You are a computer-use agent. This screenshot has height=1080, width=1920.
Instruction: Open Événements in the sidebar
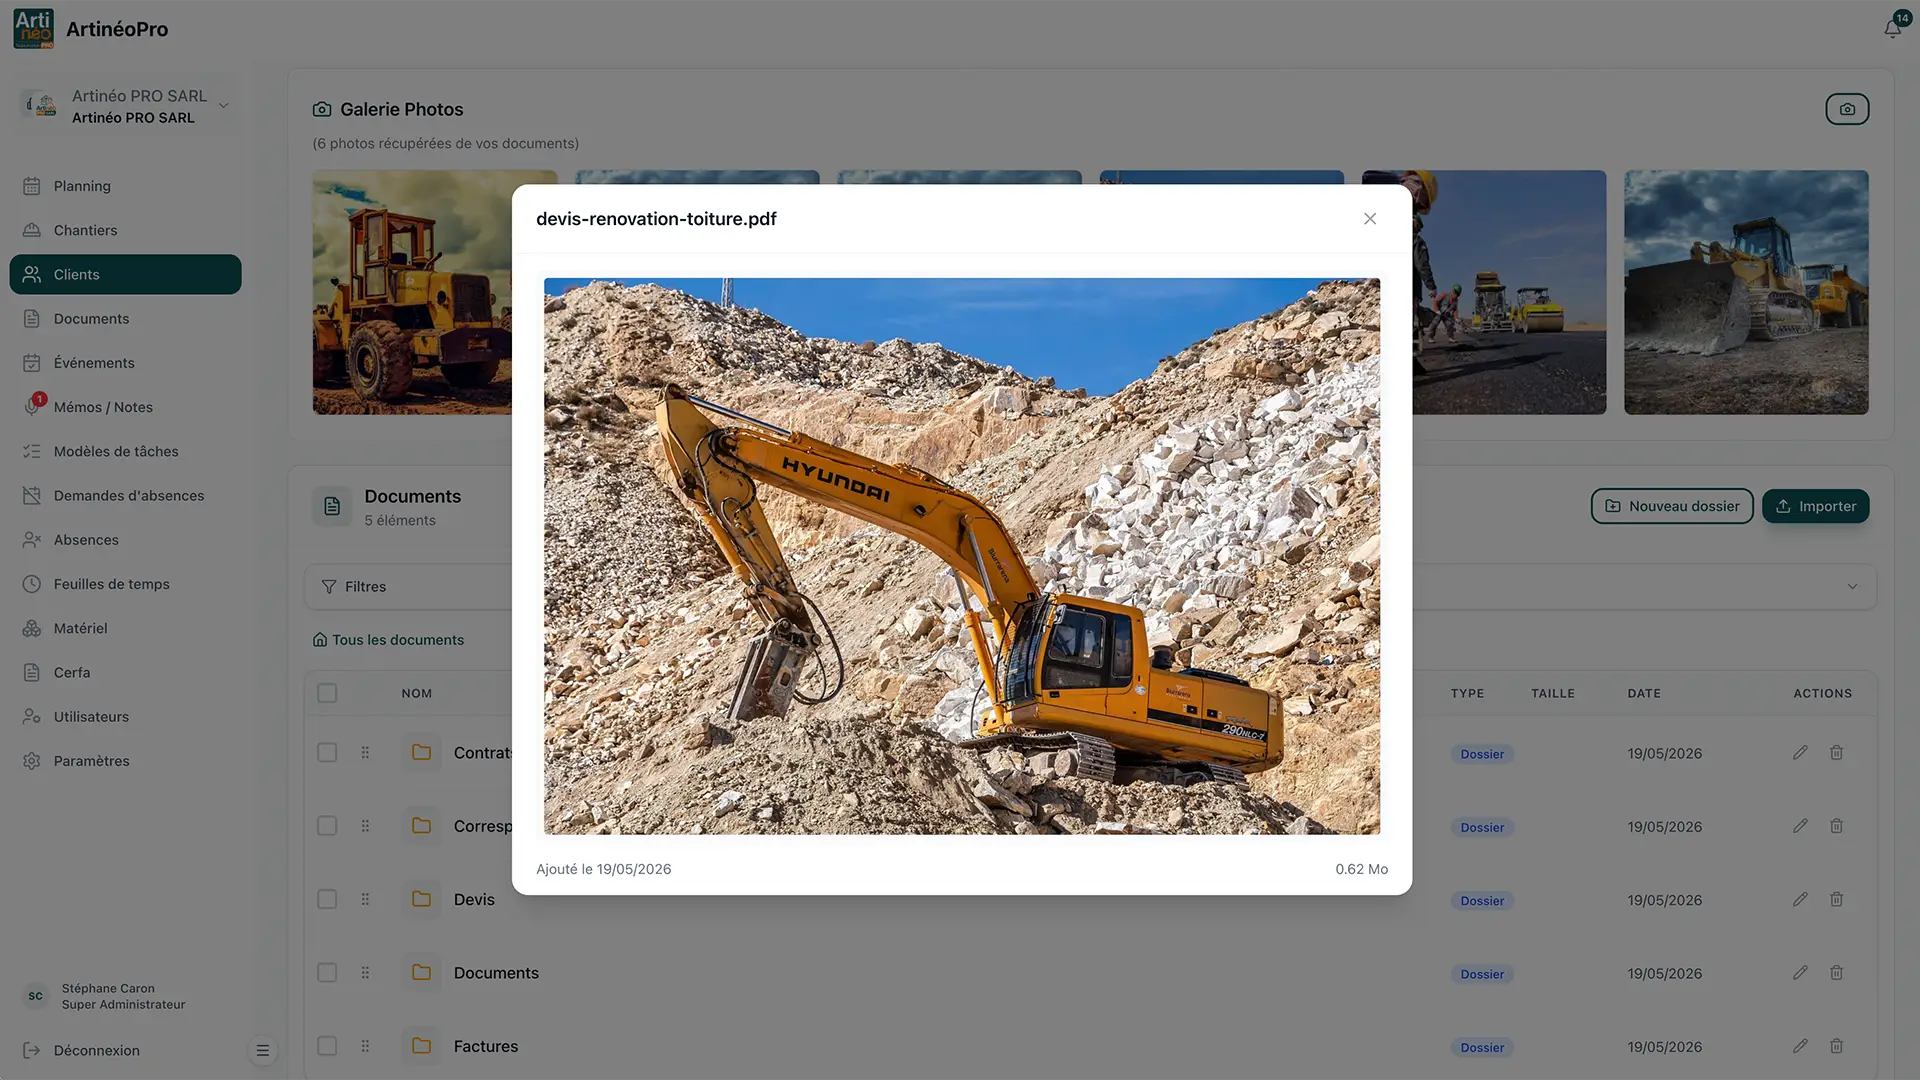click(125, 363)
